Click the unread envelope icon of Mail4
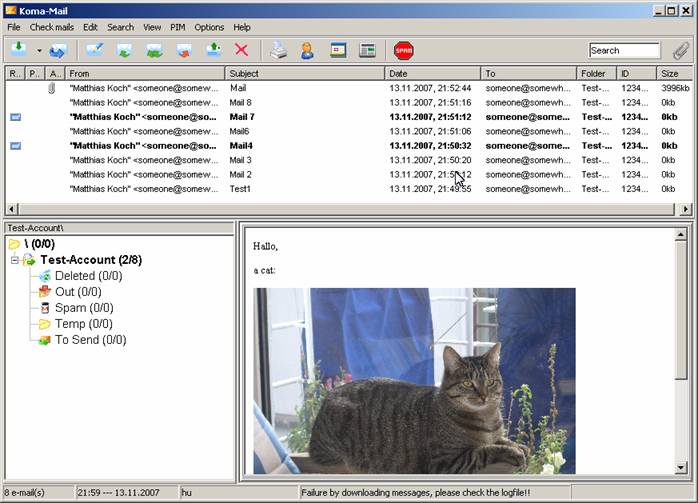 (x=16, y=146)
